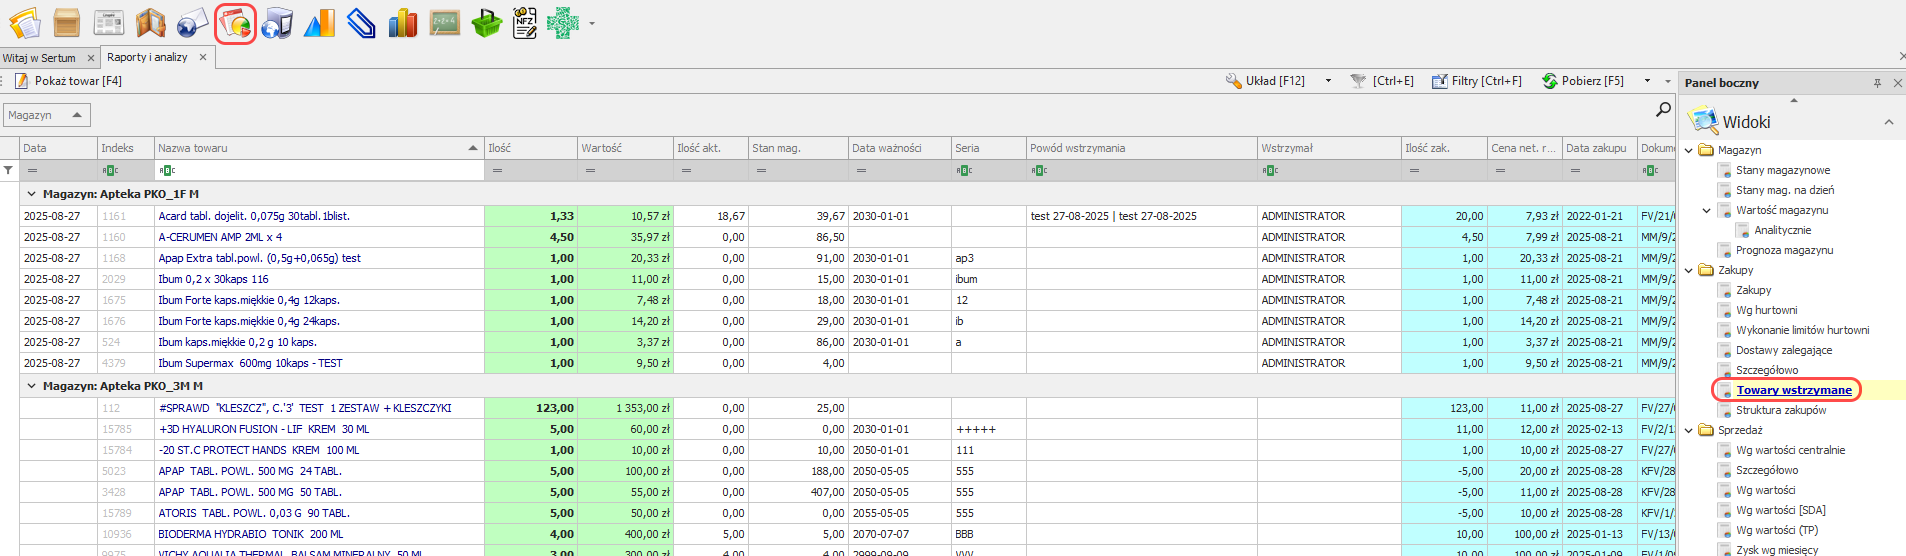Click the magnifier search icon above grid
1906x556 pixels.
1663,109
